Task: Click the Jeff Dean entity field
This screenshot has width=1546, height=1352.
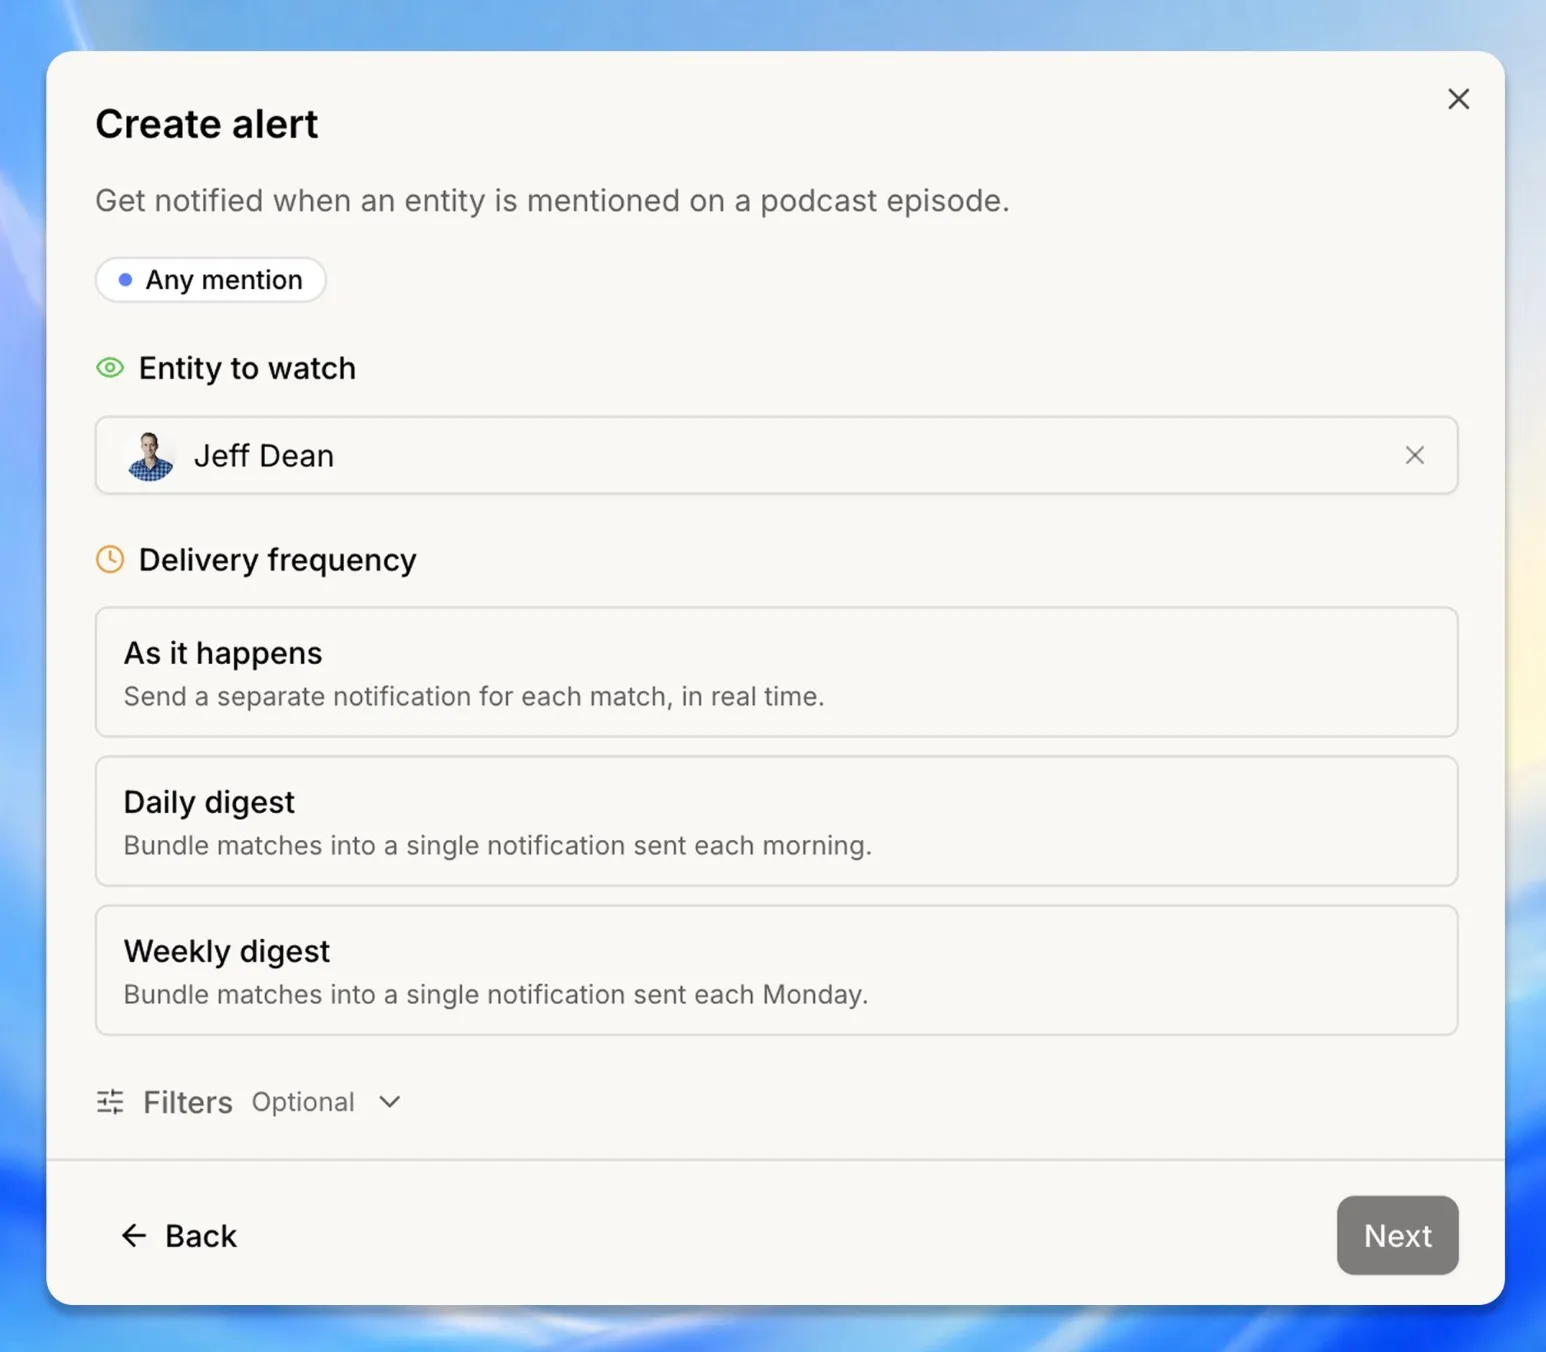Action: coord(776,455)
